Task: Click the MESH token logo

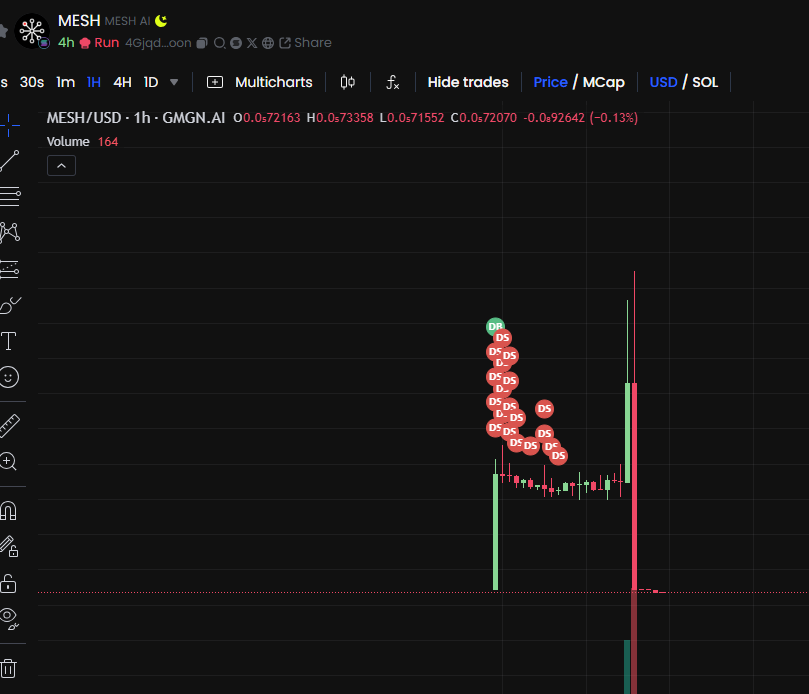Action: coord(32,31)
